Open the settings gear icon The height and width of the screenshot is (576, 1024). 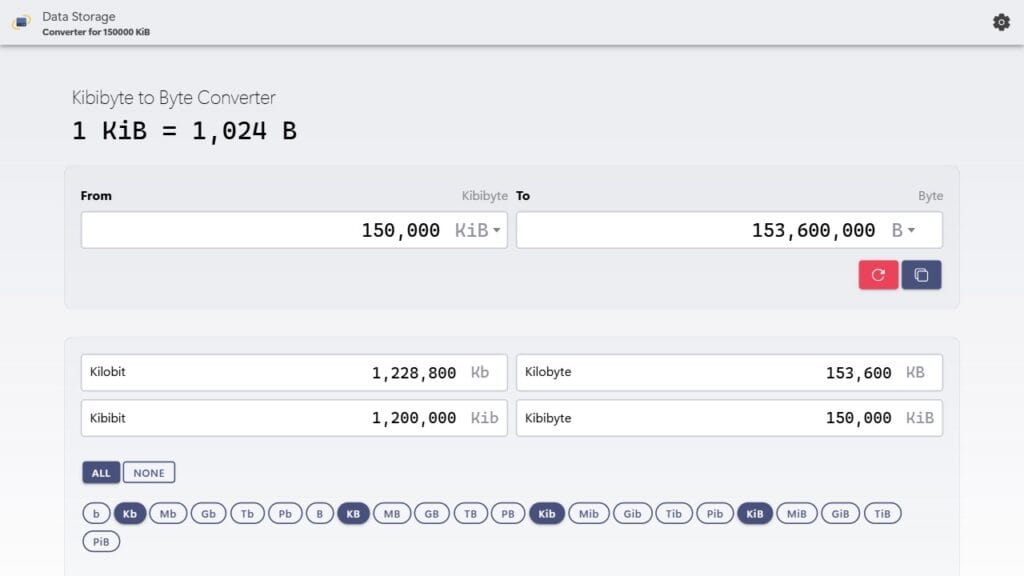(x=1001, y=22)
